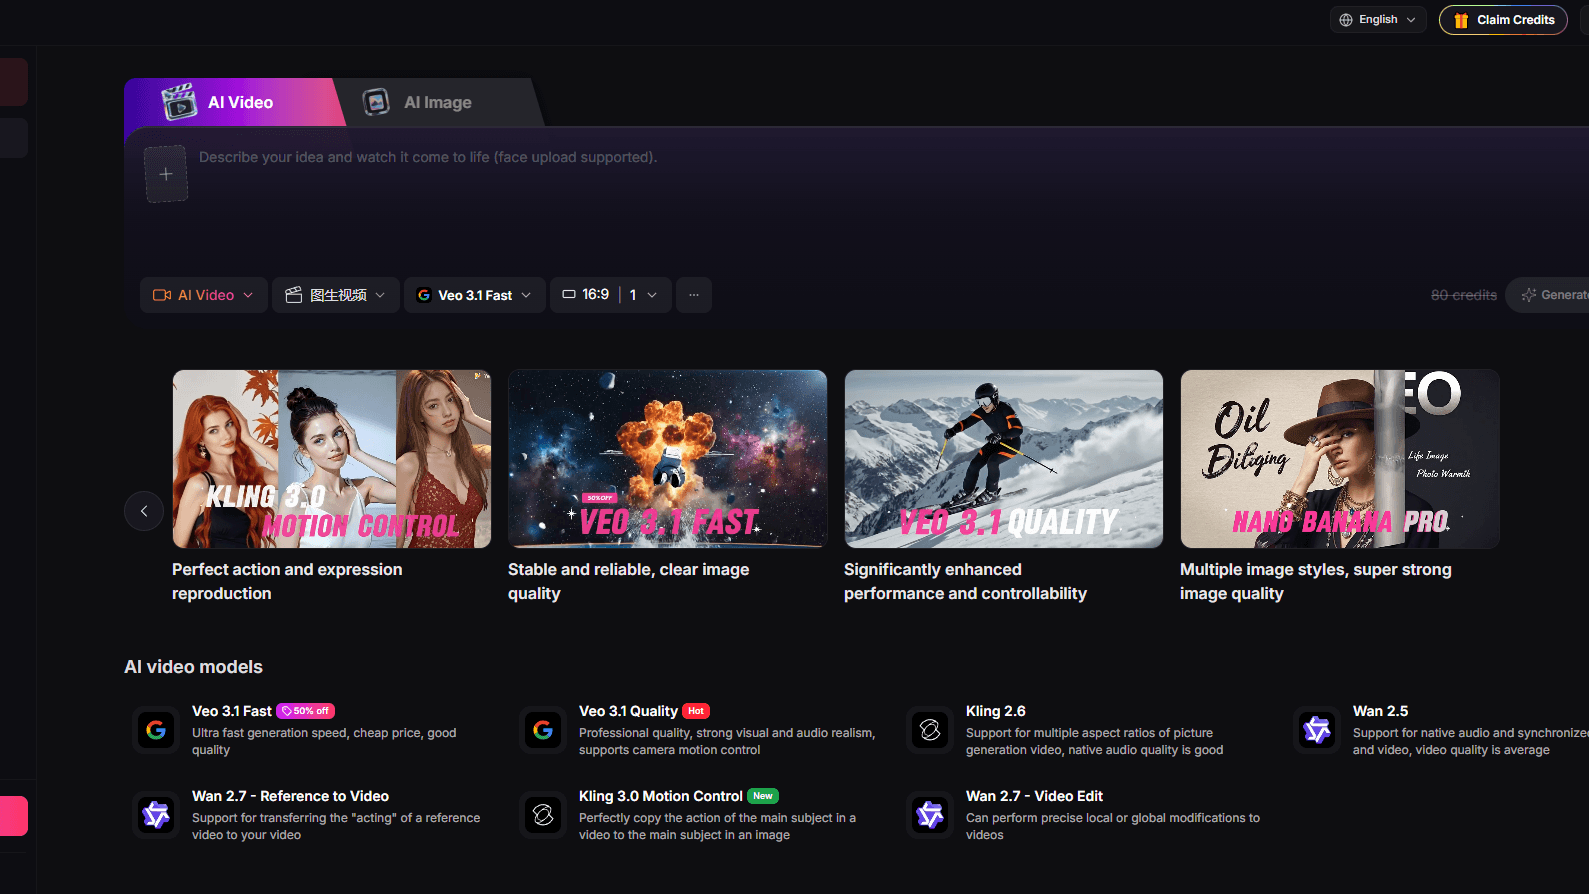Open the Kling 3.0 Motion Control banner

pyautogui.click(x=332, y=459)
